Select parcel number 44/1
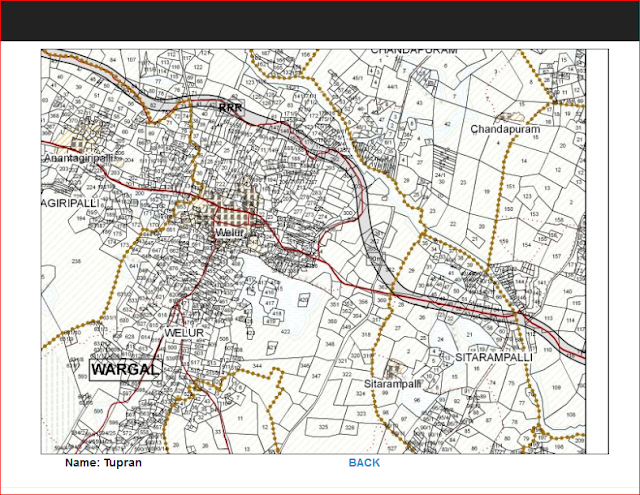640x495 pixels. (x=392, y=87)
